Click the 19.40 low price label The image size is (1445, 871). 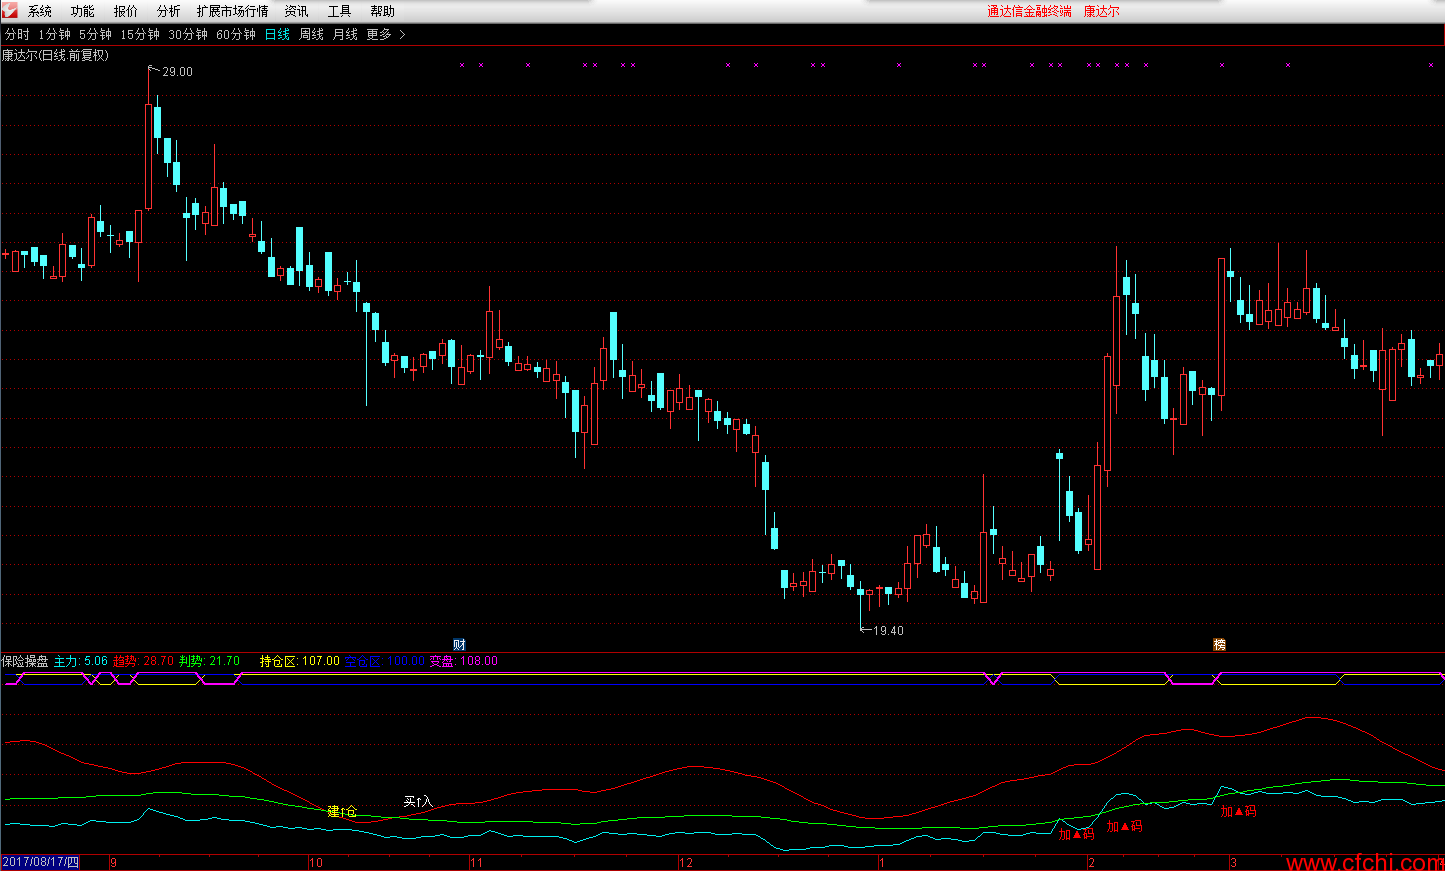pos(889,631)
